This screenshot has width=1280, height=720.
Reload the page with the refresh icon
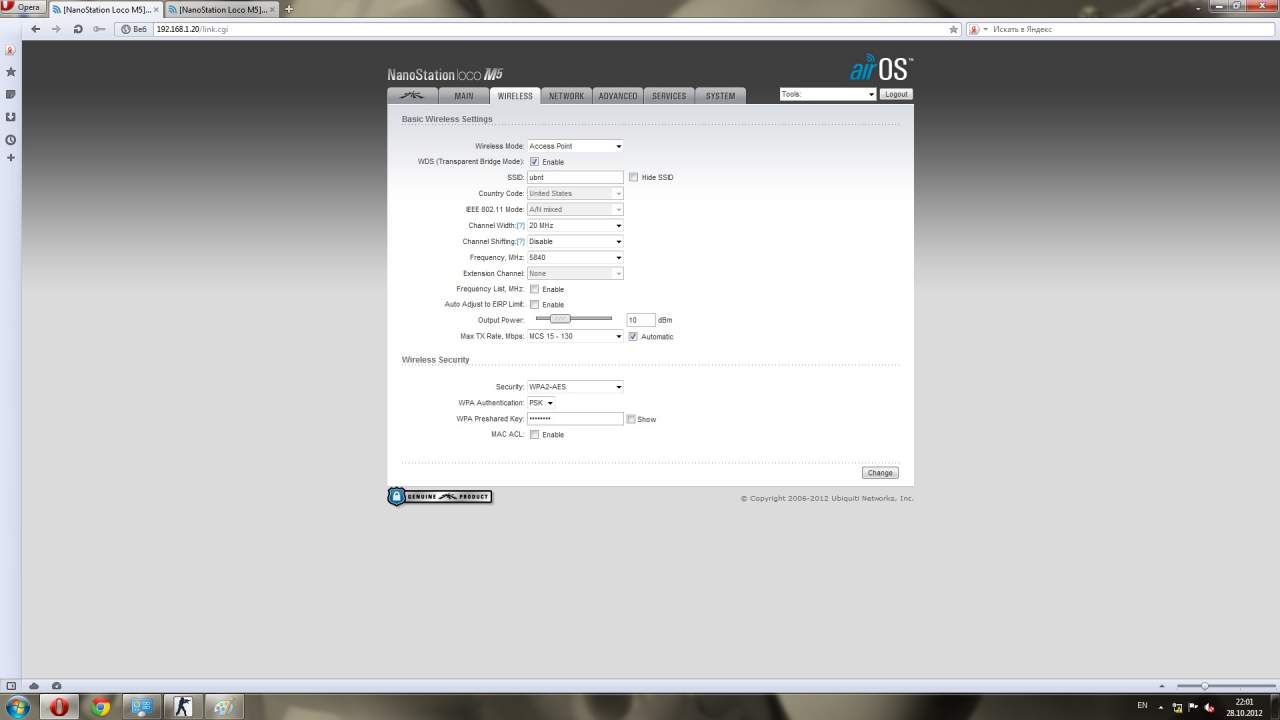click(x=78, y=29)
